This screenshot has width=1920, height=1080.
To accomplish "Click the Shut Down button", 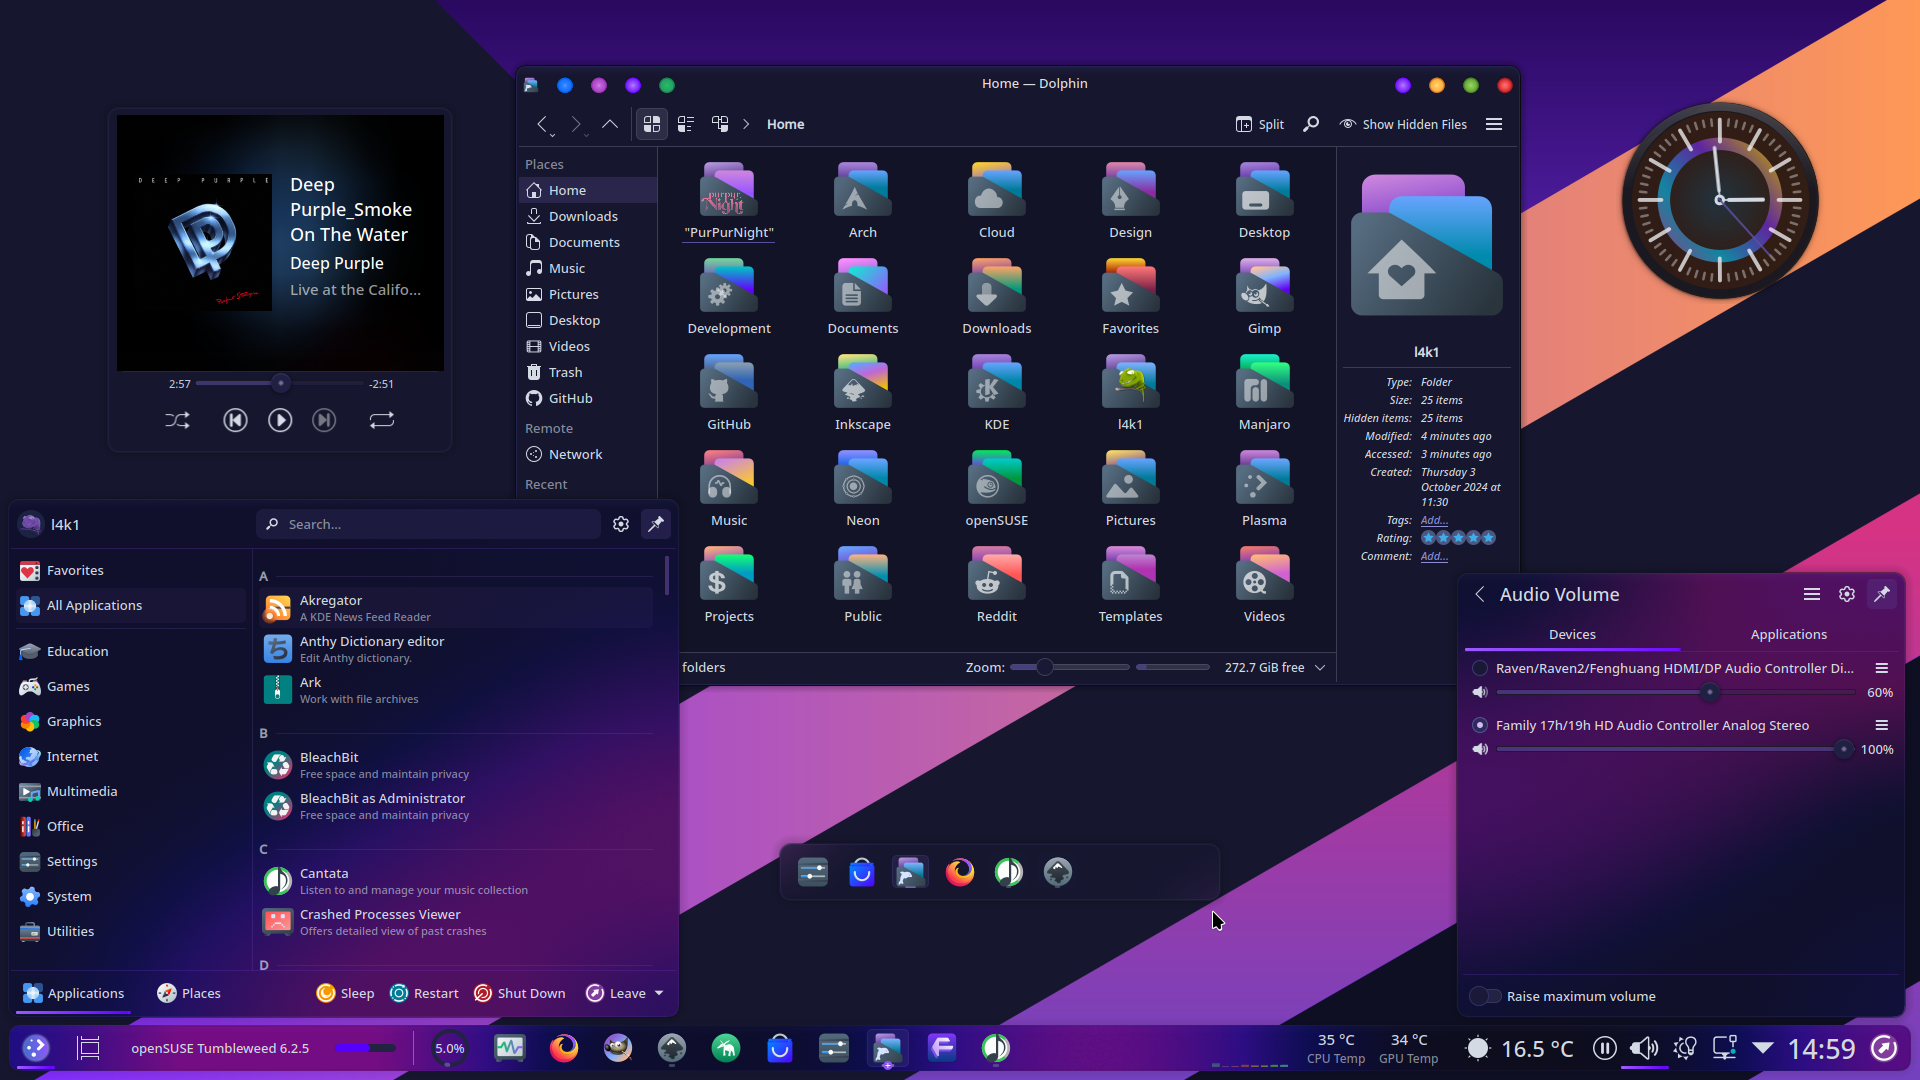I will click(x=519, y=993).
